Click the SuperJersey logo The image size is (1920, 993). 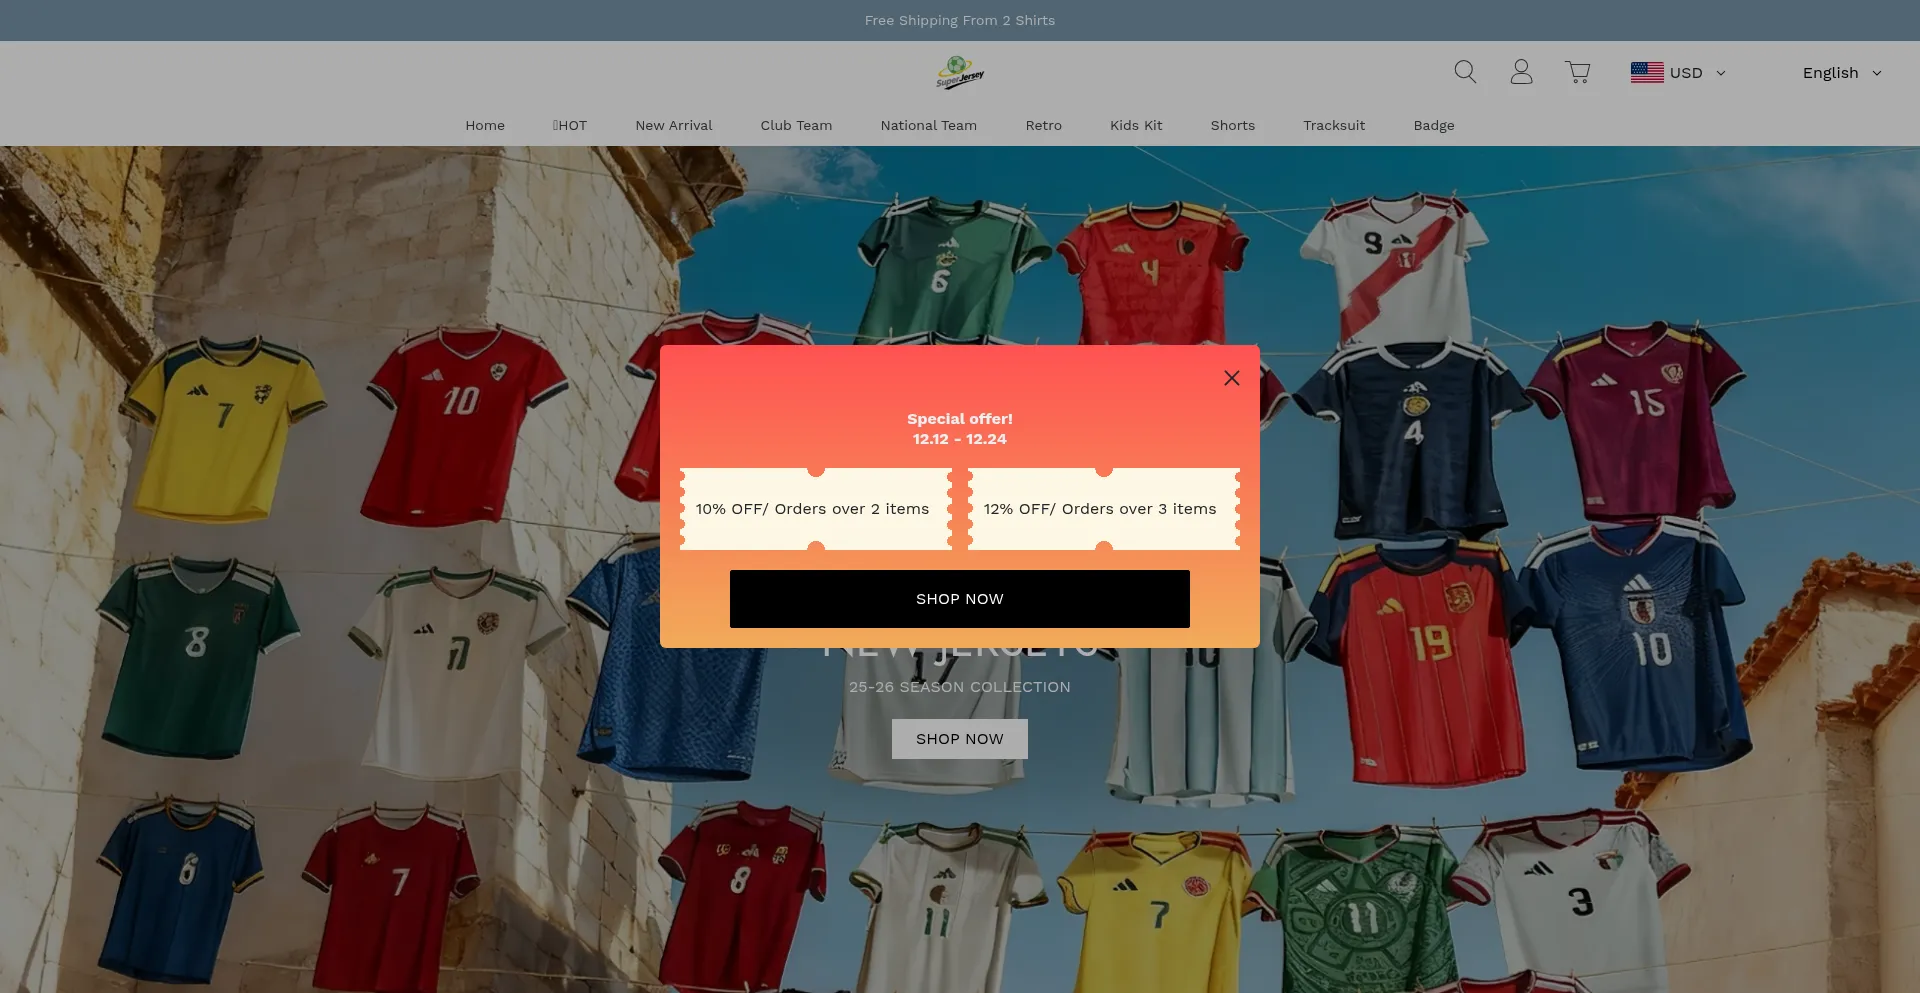coord(960,73)
